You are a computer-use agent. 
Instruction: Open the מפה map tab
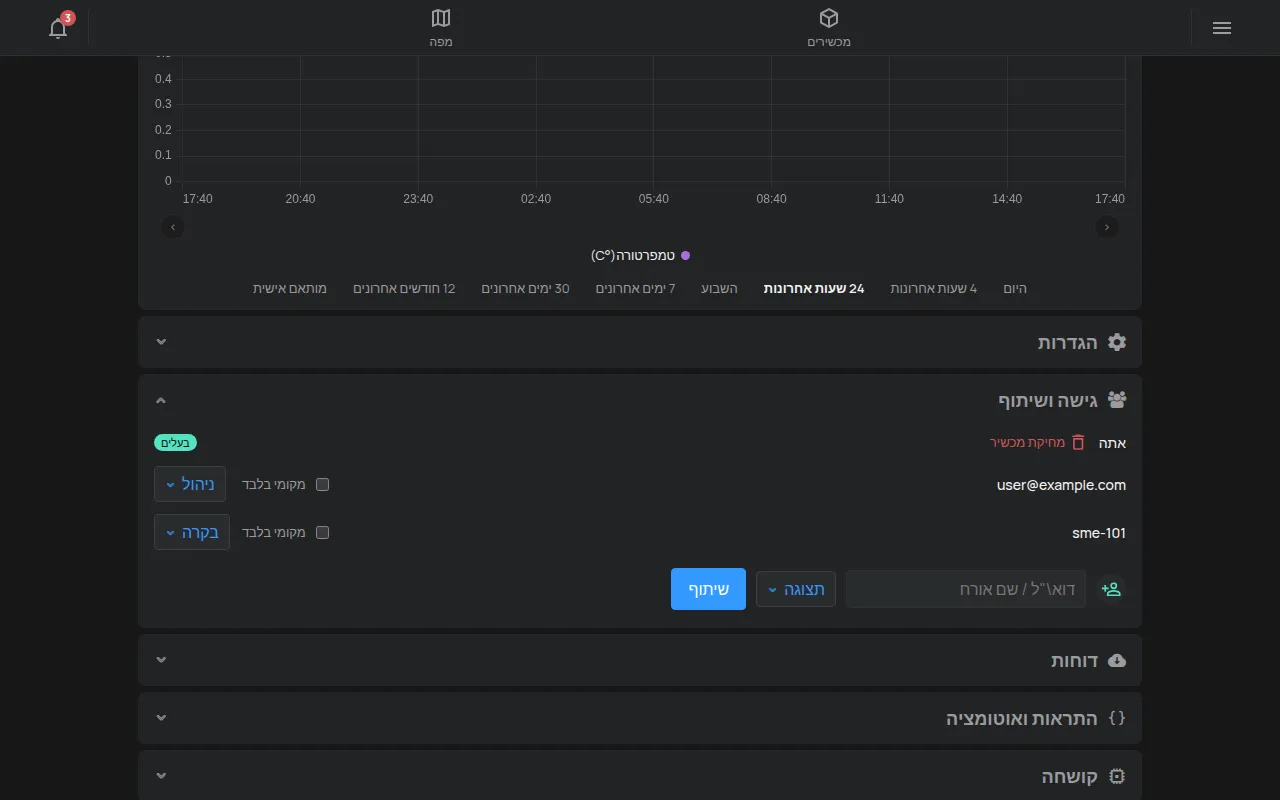pos(441,28)
